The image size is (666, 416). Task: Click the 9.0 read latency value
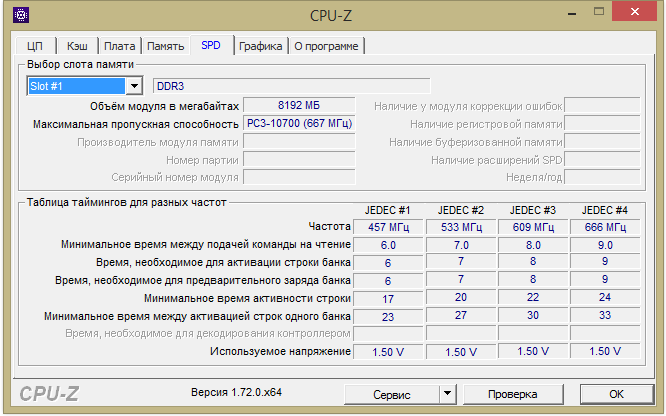coord(605,245)
